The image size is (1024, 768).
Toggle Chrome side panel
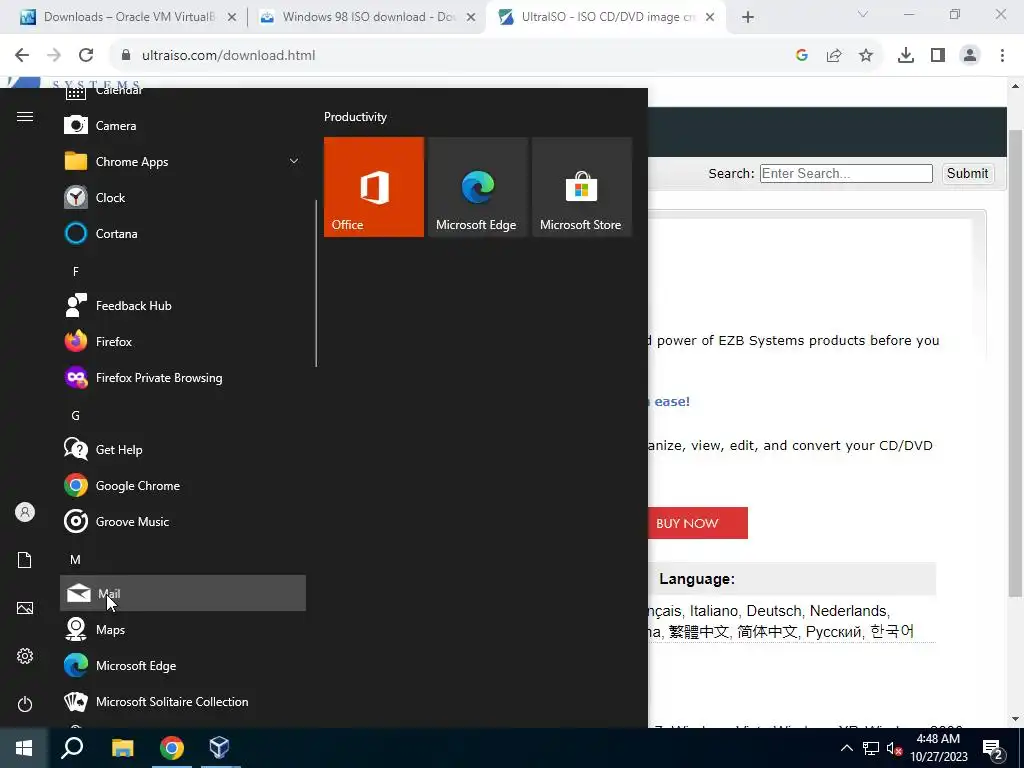click(x=938, y=56)
